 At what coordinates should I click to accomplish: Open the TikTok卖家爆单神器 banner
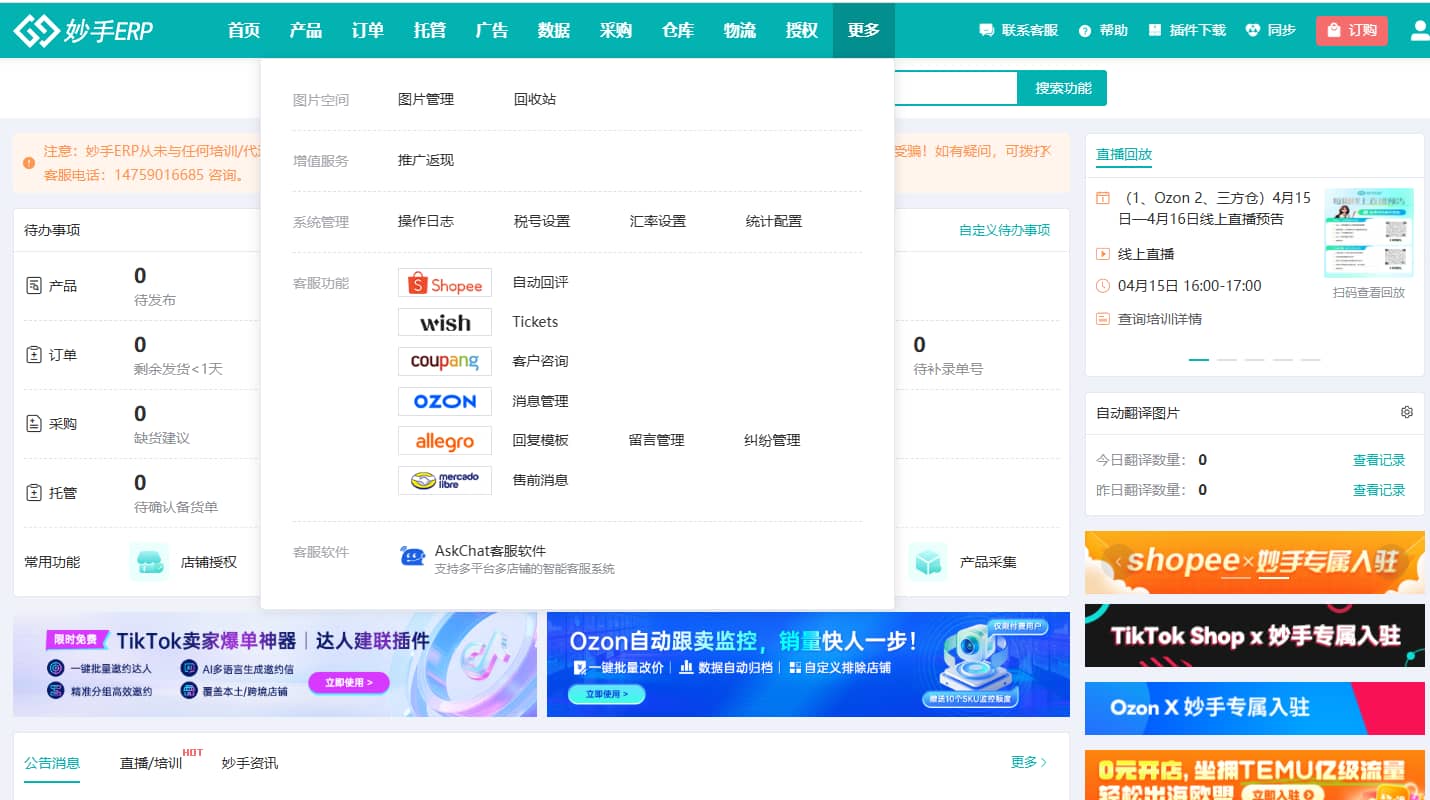pyautogui.click(x=275, y=664)
